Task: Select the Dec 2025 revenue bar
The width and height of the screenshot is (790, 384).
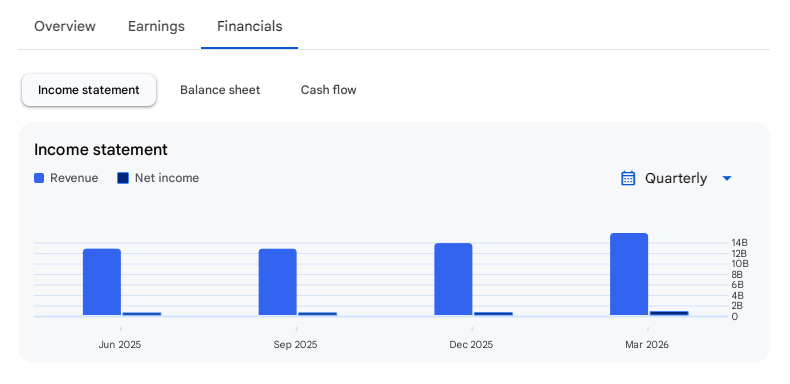Action: [x=453, y=279]
